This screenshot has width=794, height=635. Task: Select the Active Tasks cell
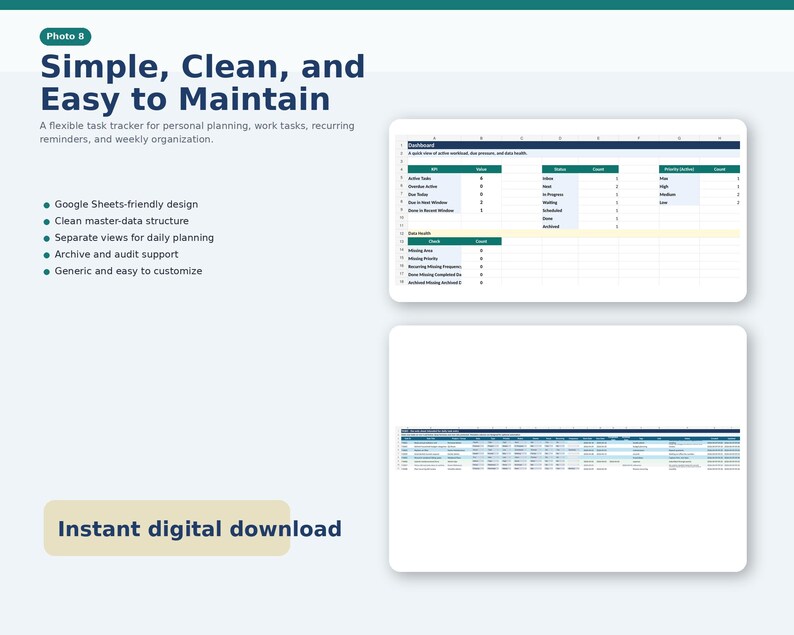pos(434,178)
